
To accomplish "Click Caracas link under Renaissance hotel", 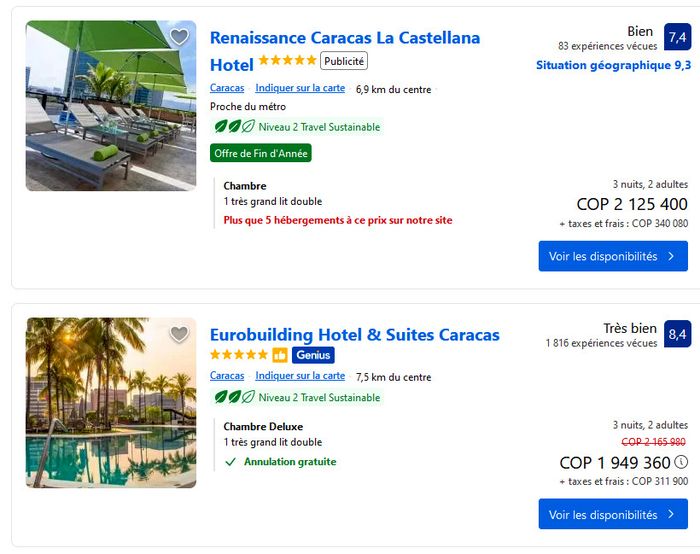I will point(227,88).
